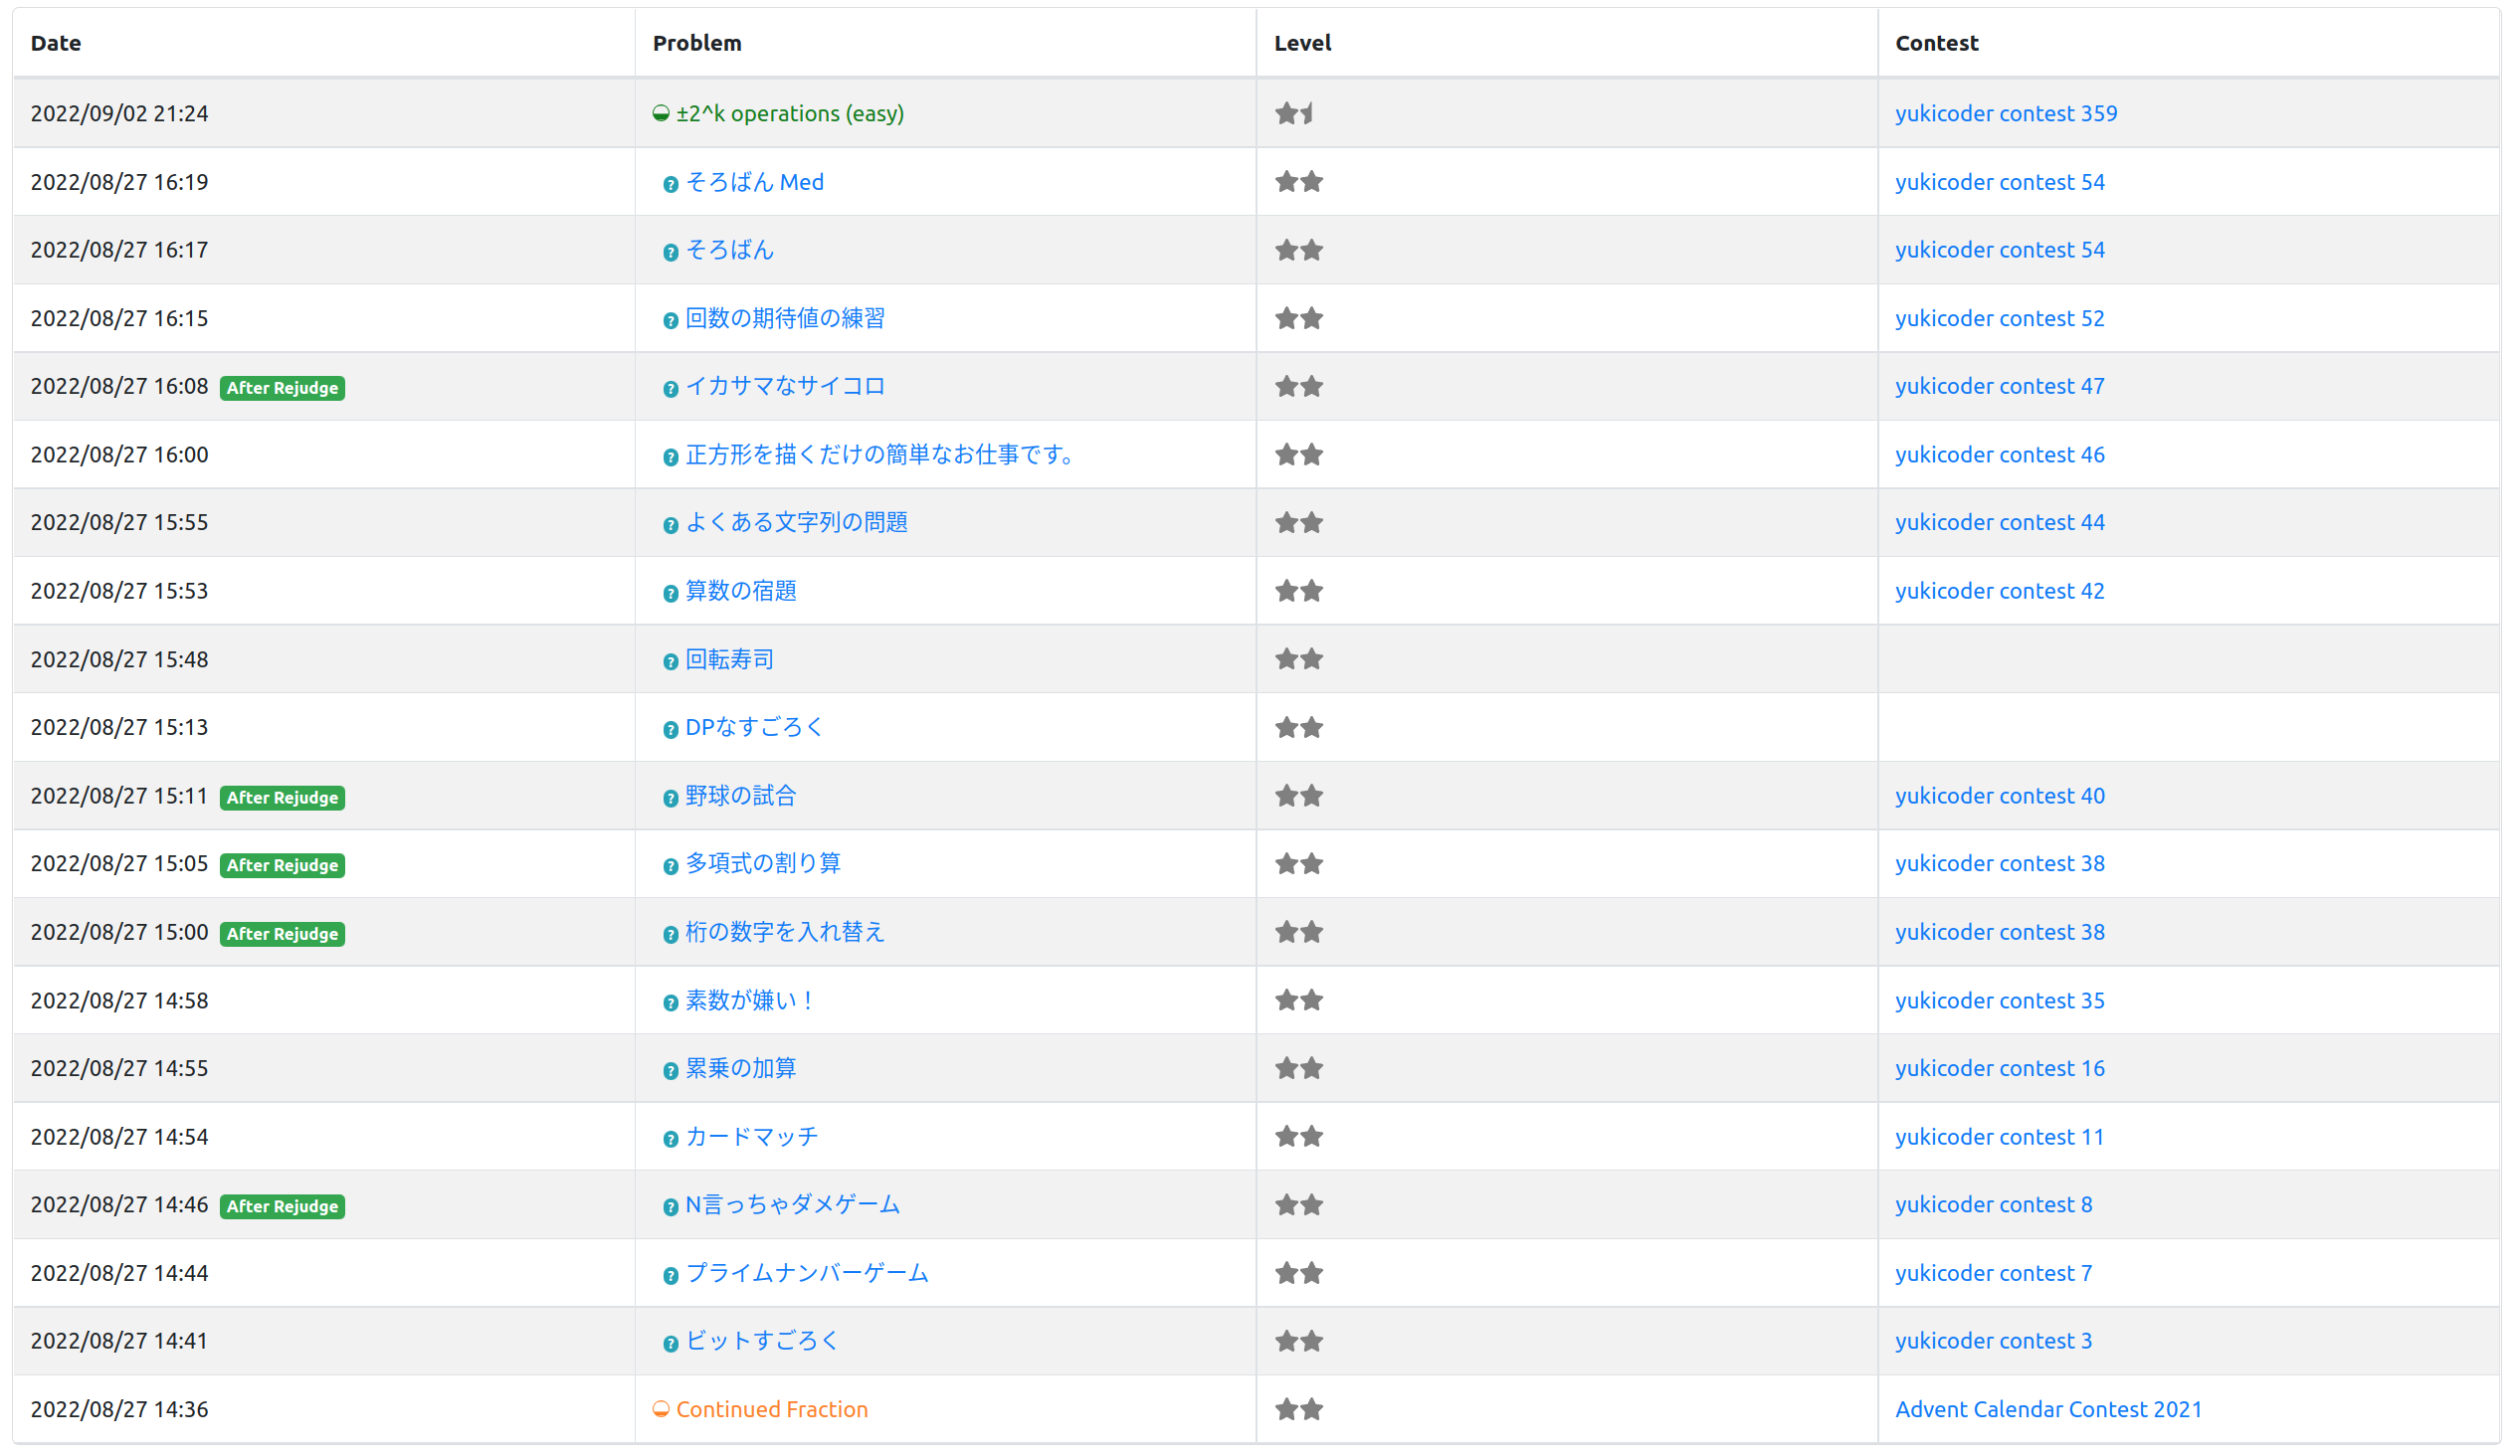Image resolution: width=2520 pixels, height=1456 pixels.
Task: Click question-mark icon beside 回転寿司
Action: coord(671,661)
